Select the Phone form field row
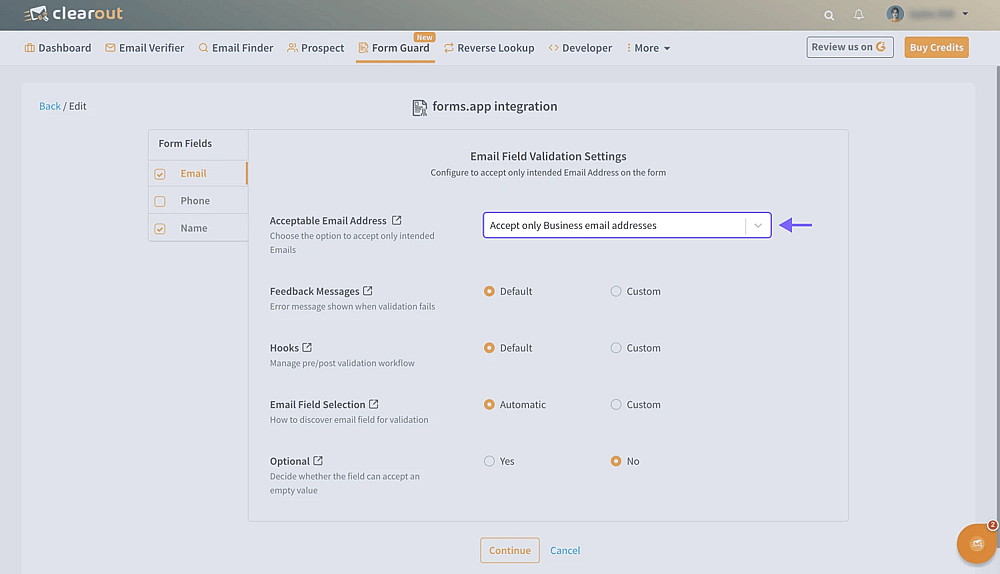 point(198,201)
